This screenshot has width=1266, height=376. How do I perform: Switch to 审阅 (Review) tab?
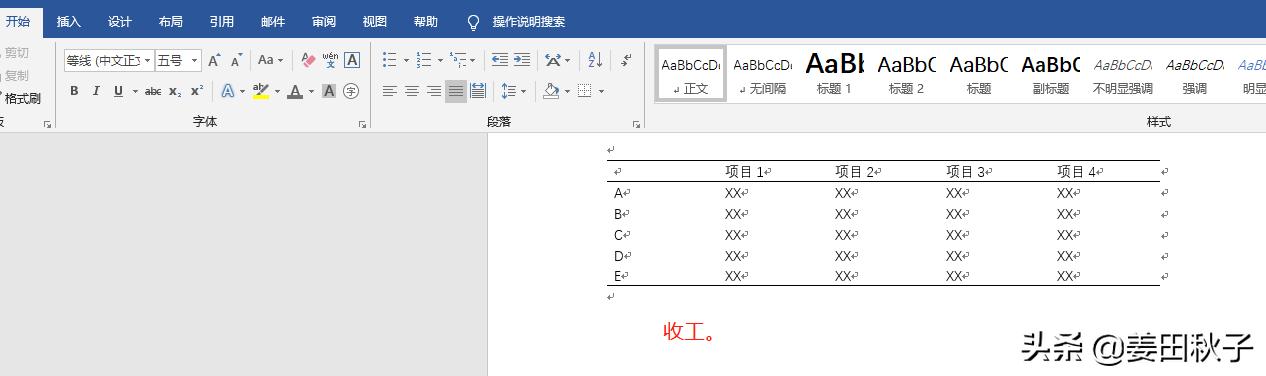pyautogui.click(x=324, y=22)
